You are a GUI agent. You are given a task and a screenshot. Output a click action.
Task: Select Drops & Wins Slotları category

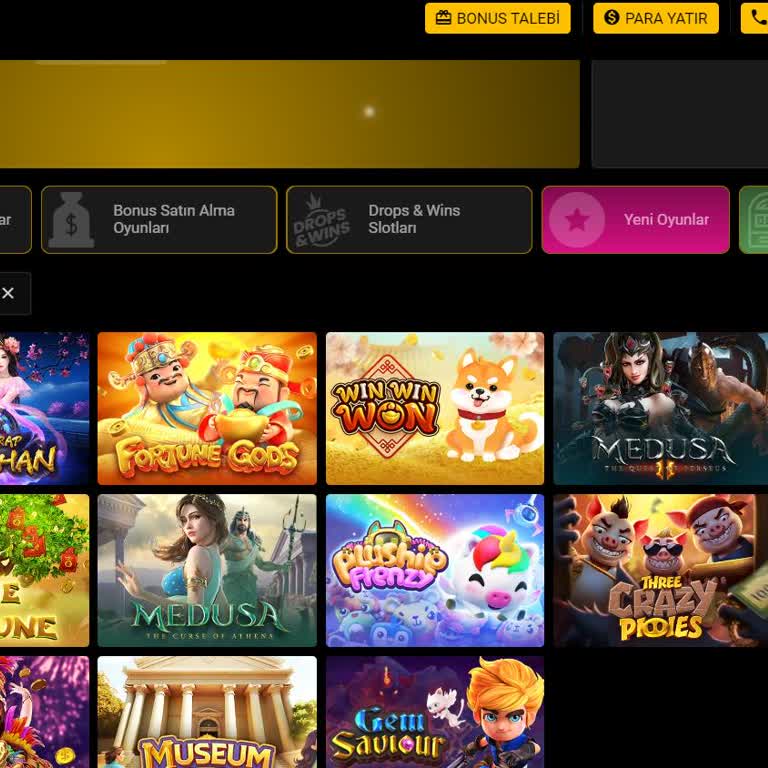[x=409, y=220]
